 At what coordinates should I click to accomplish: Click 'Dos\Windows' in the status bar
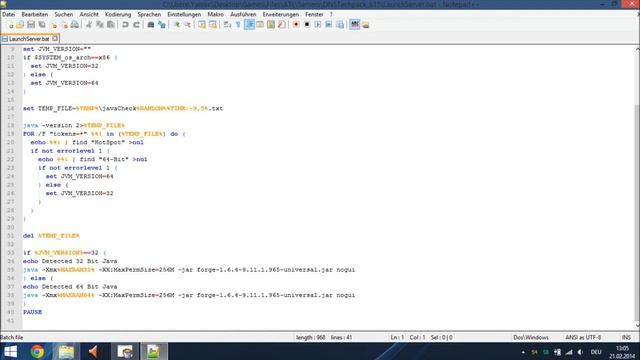[x=531, y=338]
